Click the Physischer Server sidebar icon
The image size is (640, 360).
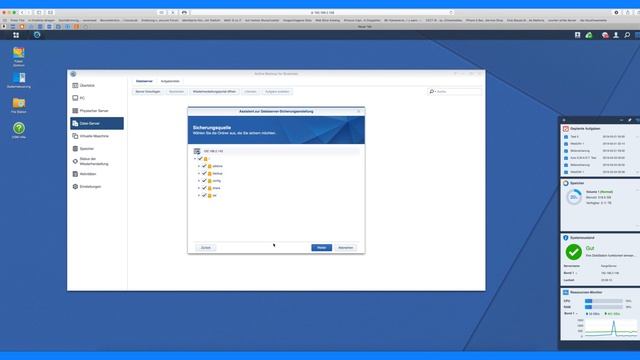point(75,111)
